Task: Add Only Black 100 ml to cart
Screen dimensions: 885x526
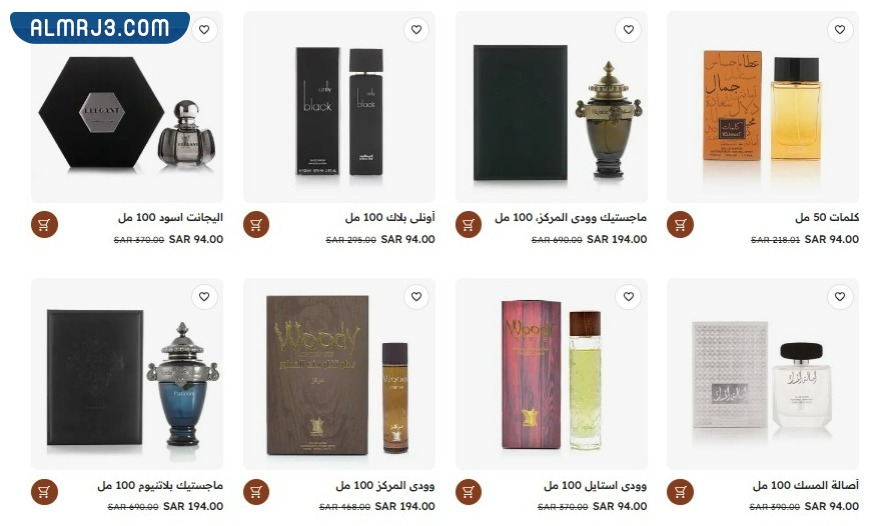Action: 256,225
